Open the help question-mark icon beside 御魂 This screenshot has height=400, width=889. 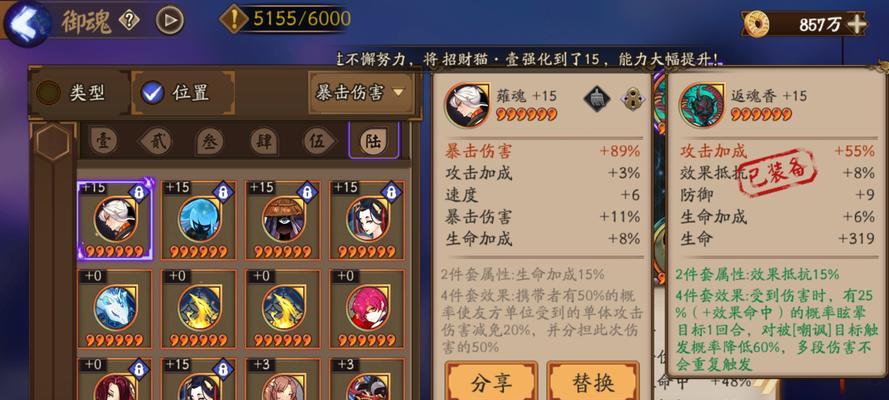tap(129, 21)
